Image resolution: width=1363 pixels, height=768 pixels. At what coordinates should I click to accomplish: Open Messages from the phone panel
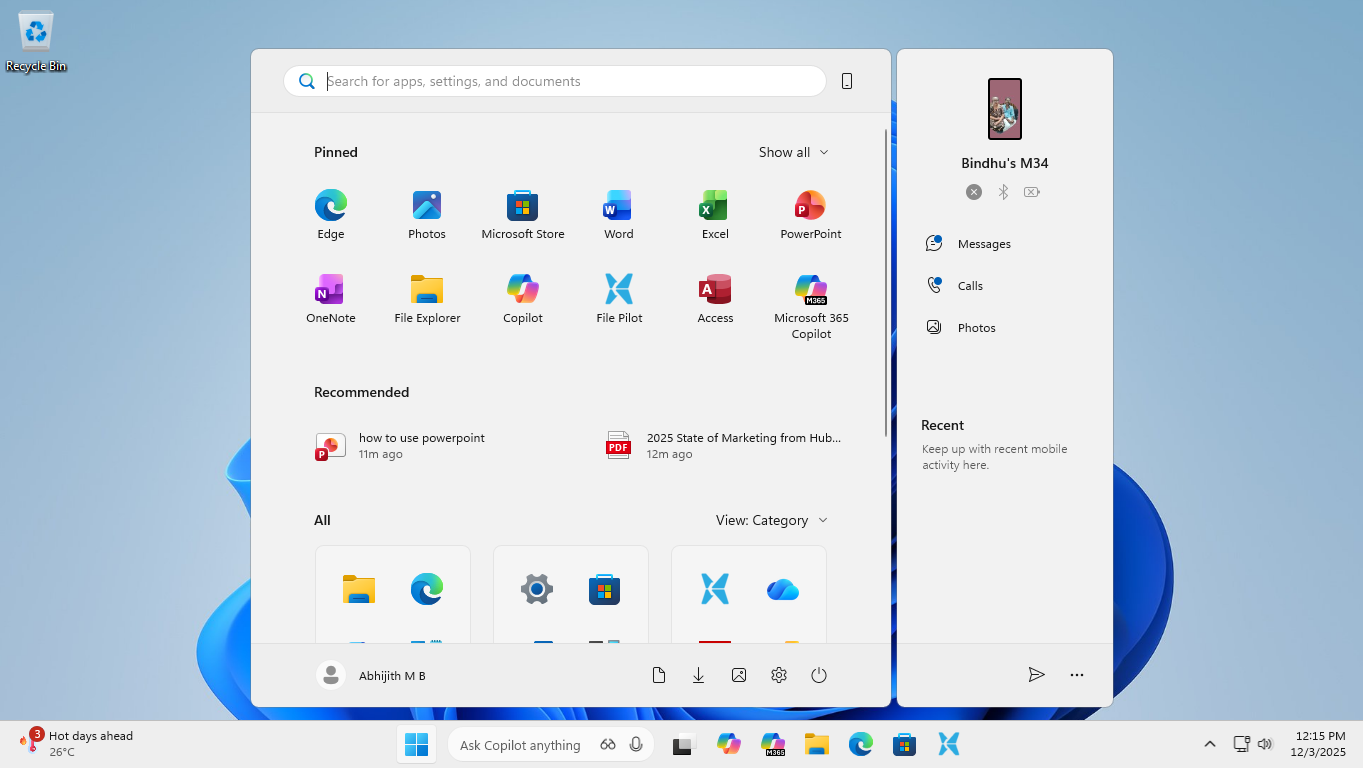click(x=982, y=243)
